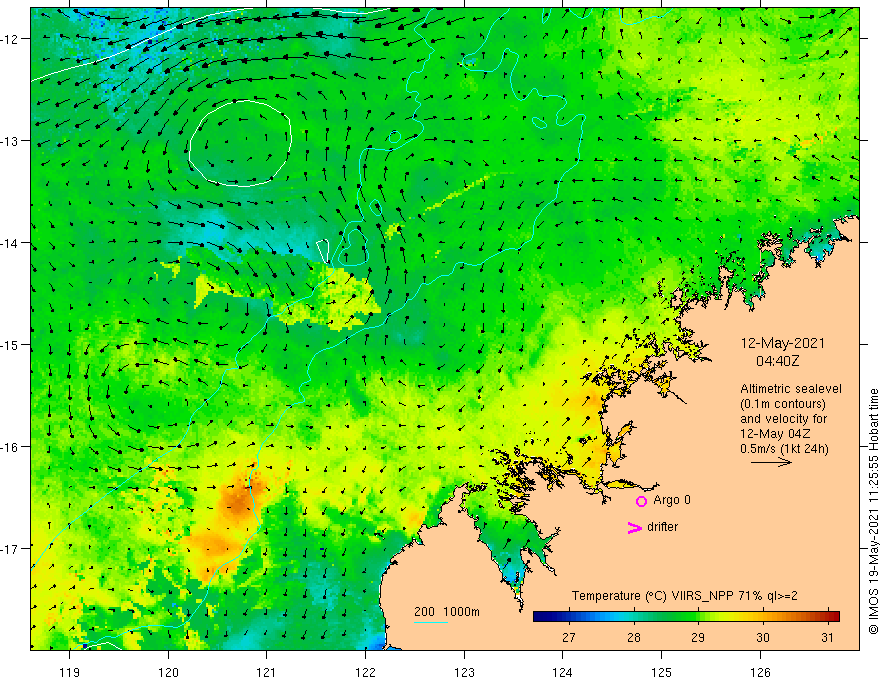Click the latitude '-15' axis label
880x680 pixels.
(10, 344)
